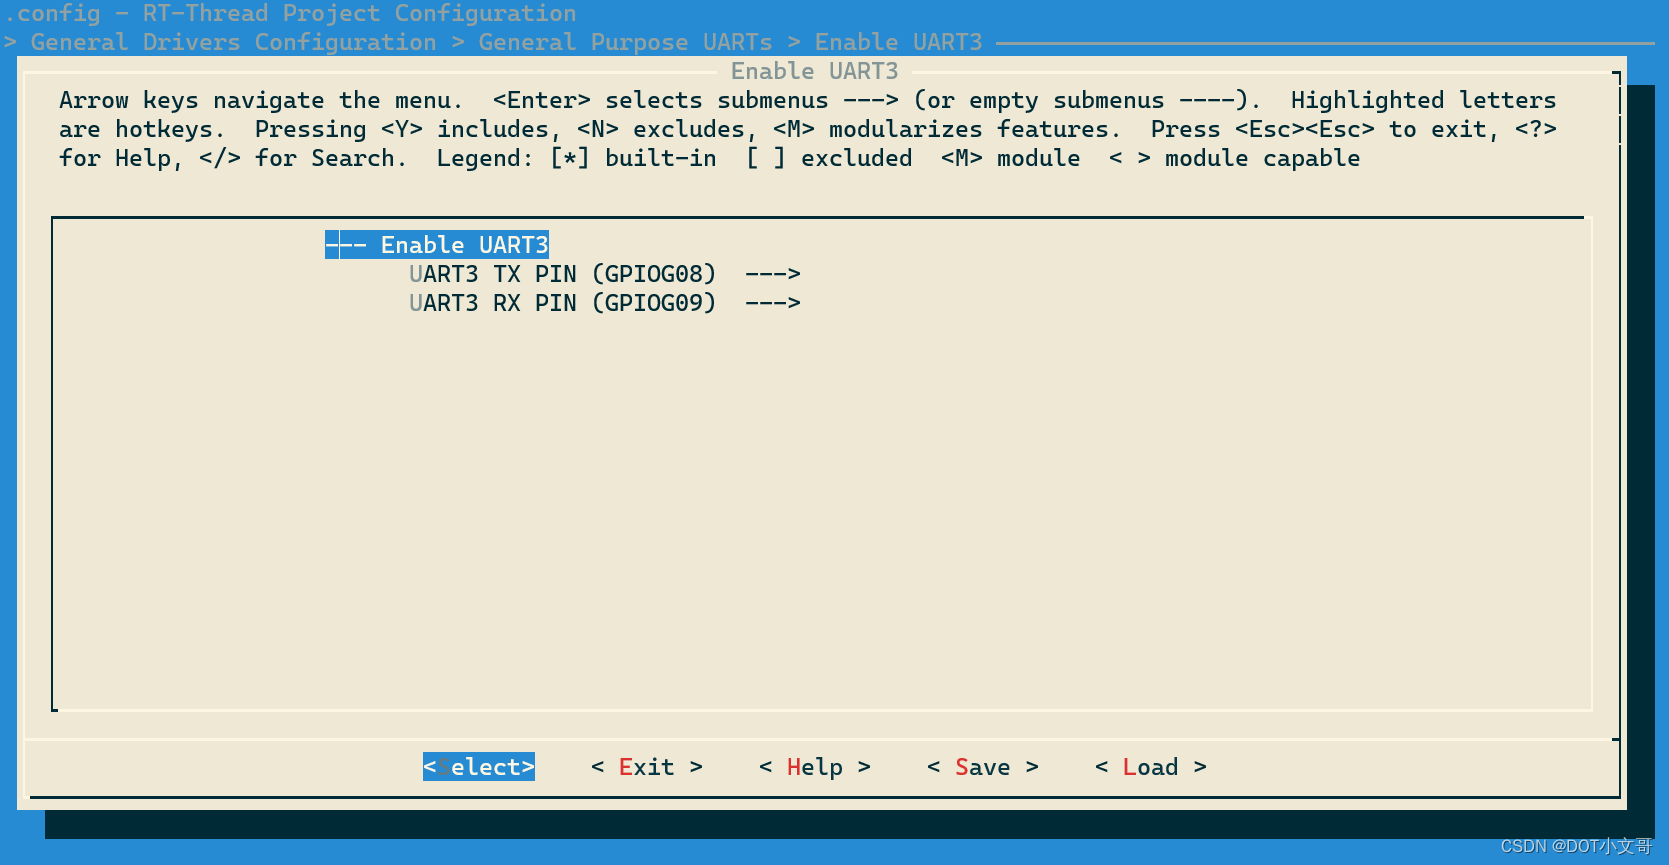Open UART3 RX PIN (GPIOG09) submenu
This screenshot has height=865, width=1669.
(x=605, y=303)
